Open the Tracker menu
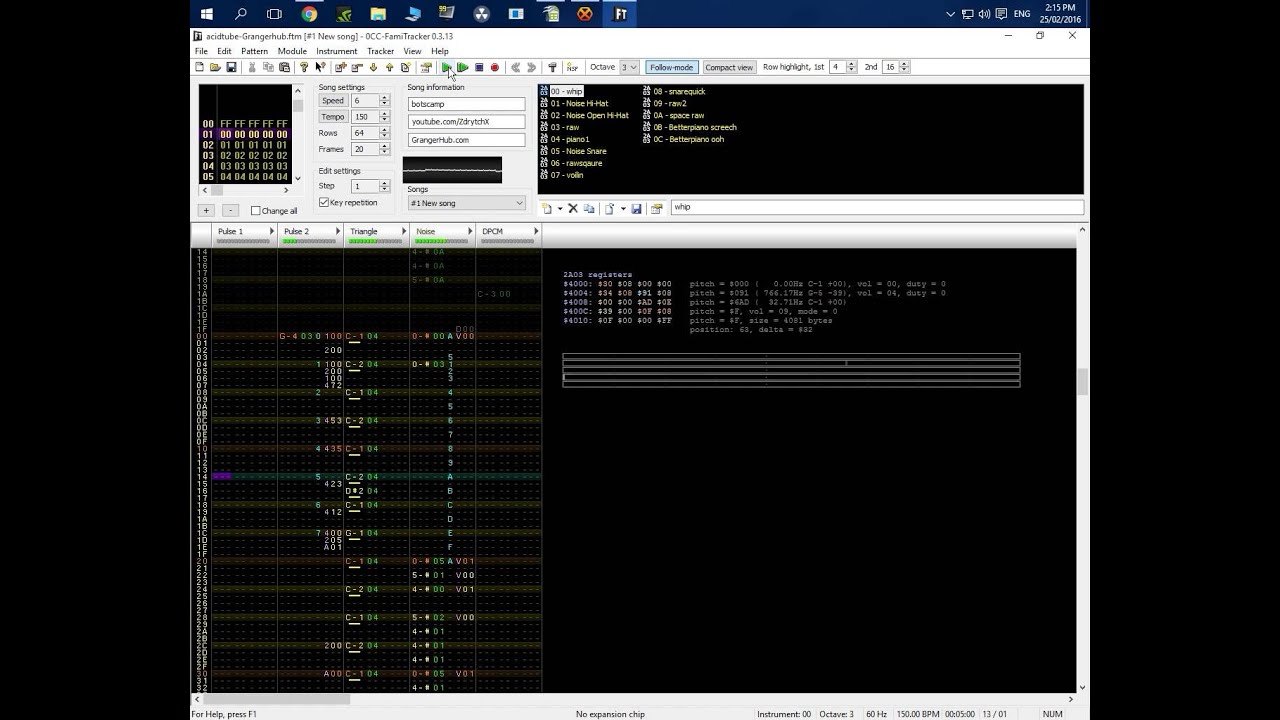The image size is (1280, 720). [x=380, y=51]
